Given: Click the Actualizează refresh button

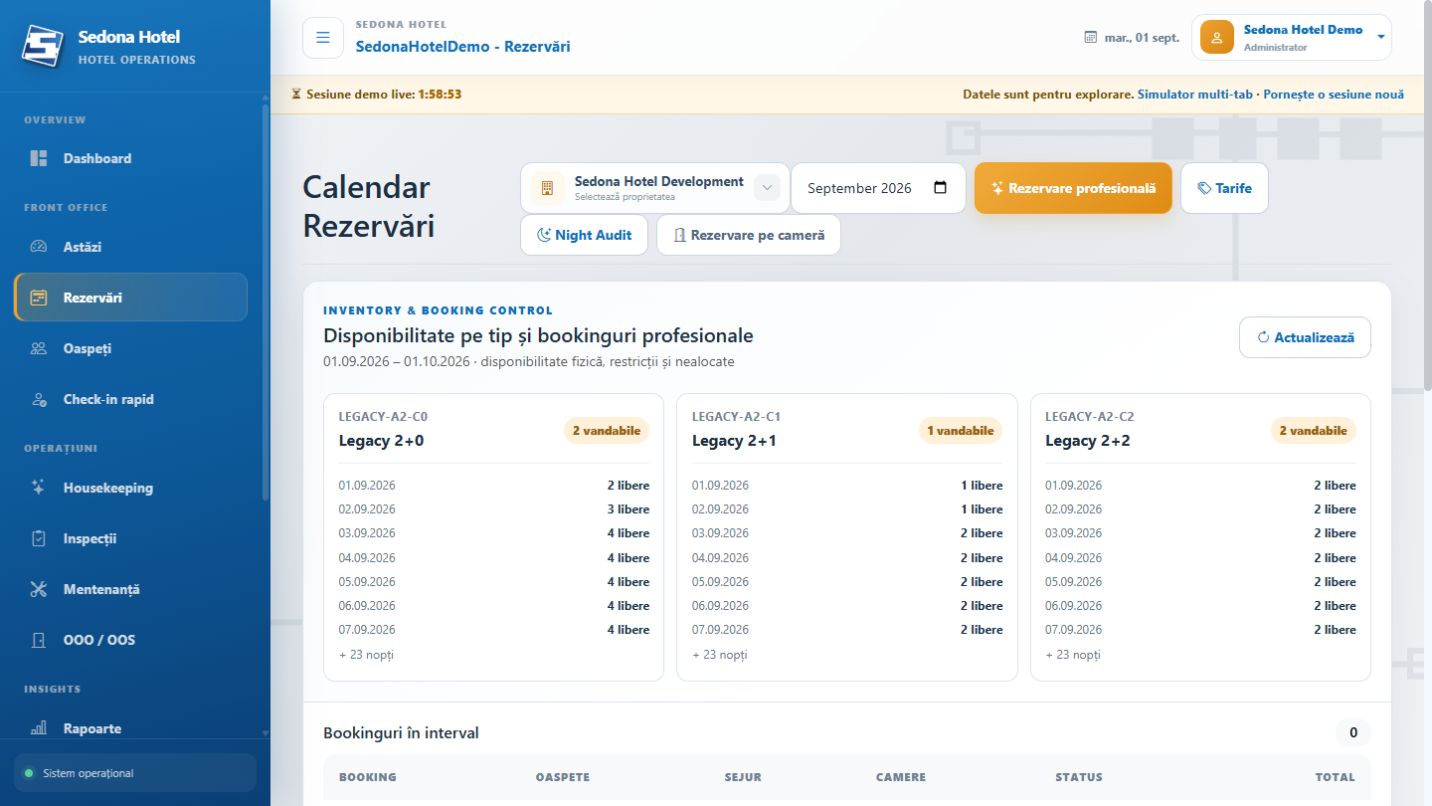Looking at the screenshot, I should click(x=1305, y=337).
